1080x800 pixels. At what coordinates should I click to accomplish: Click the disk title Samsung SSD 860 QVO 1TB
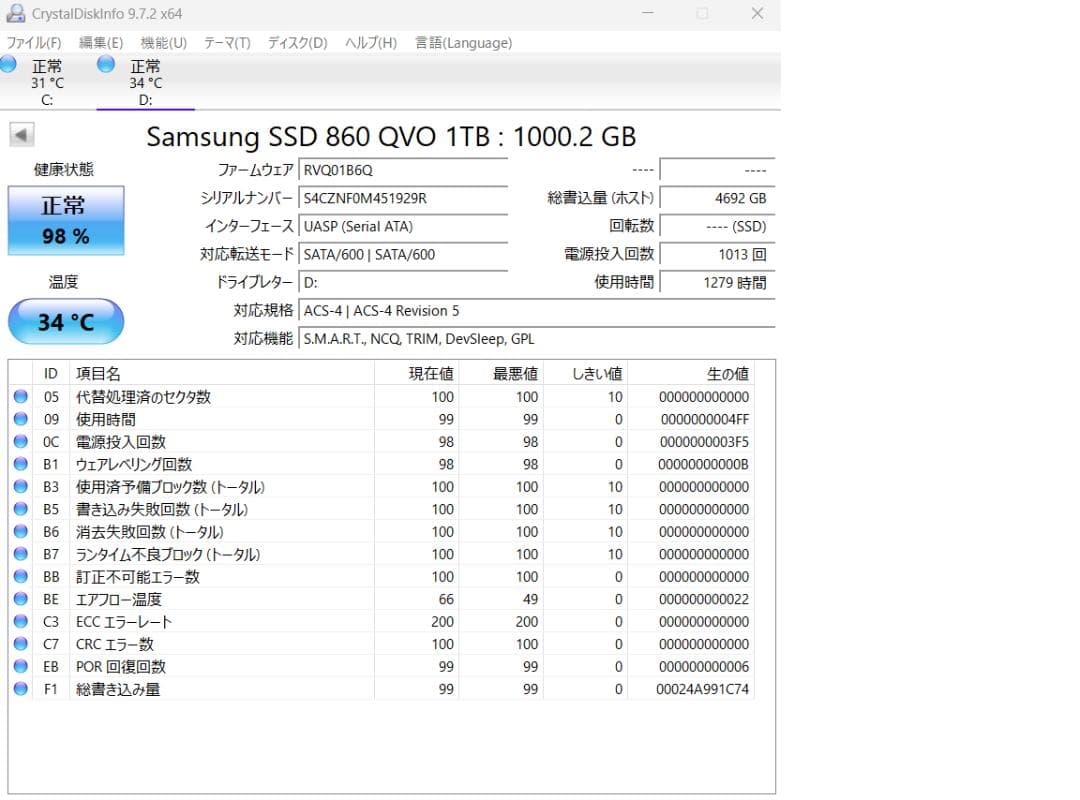pos(391,136)
